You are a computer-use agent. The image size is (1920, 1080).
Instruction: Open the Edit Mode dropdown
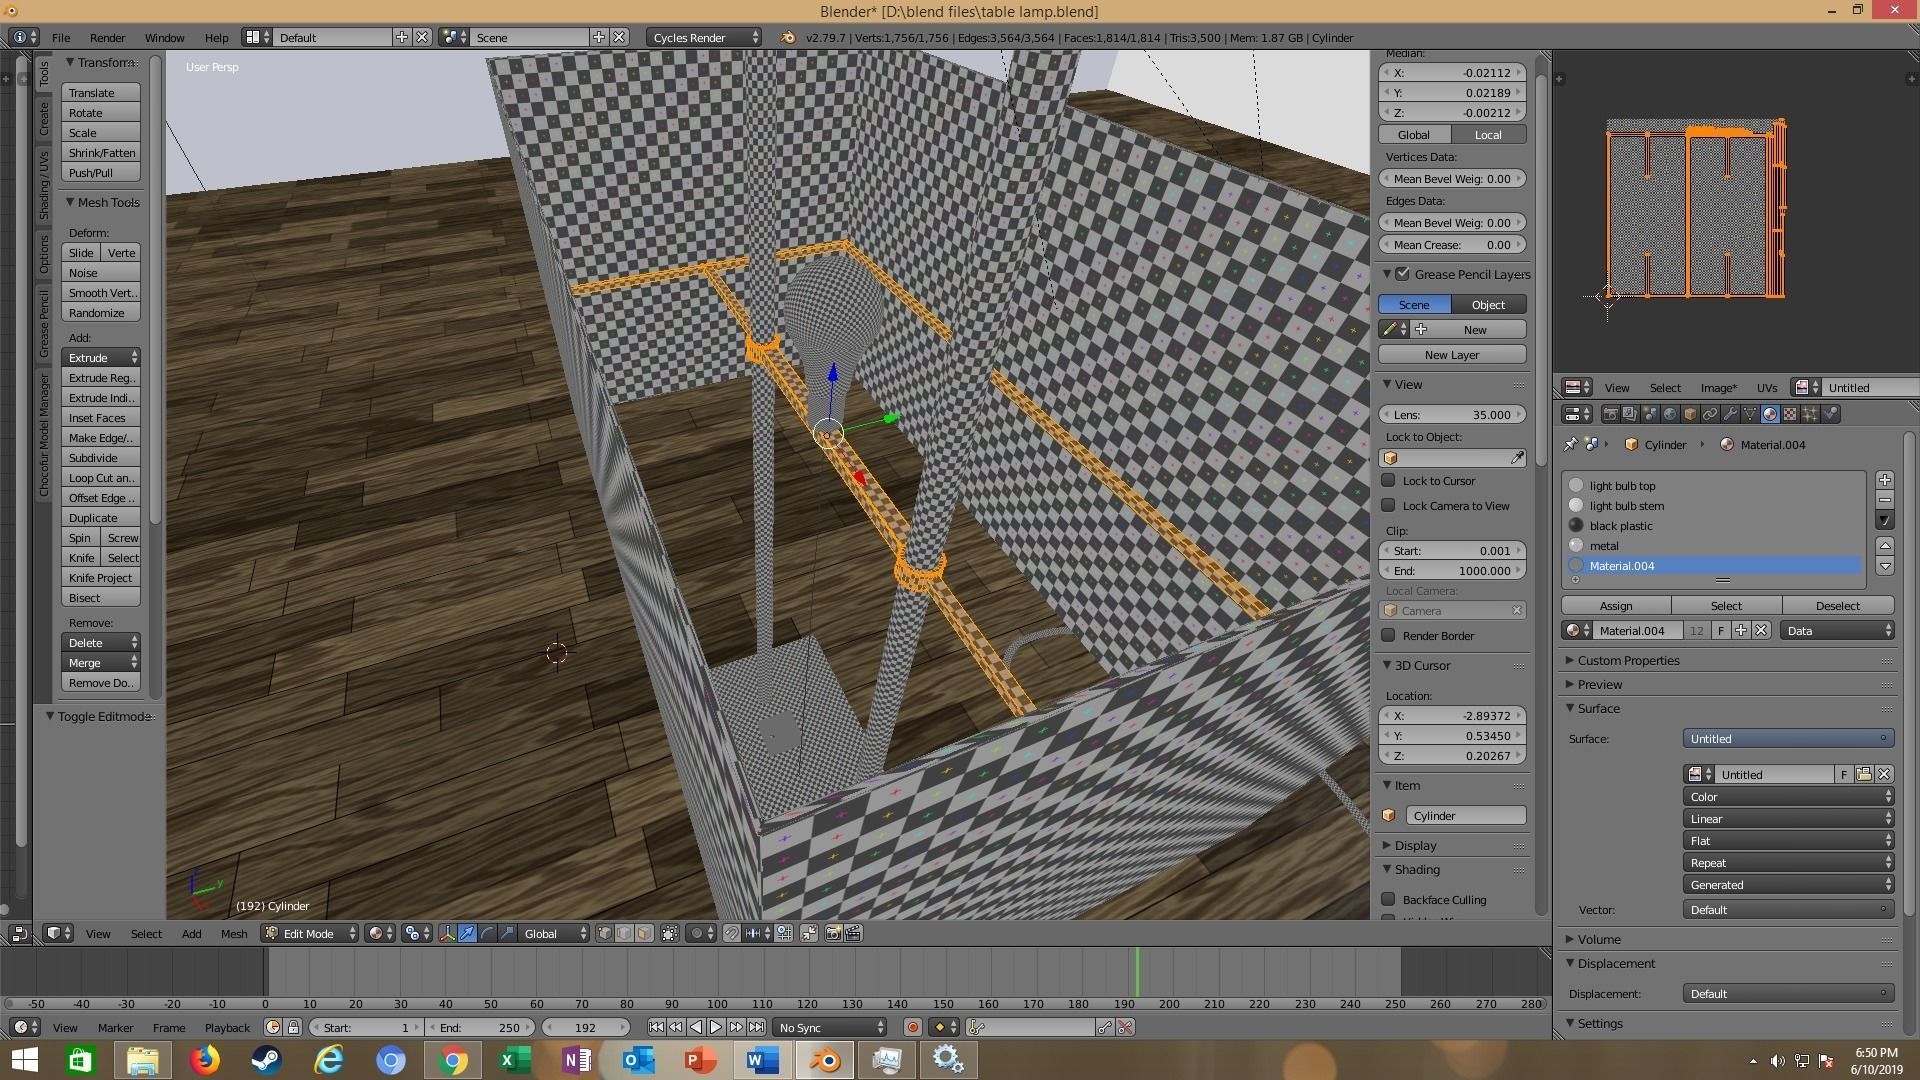pos(309,933)
